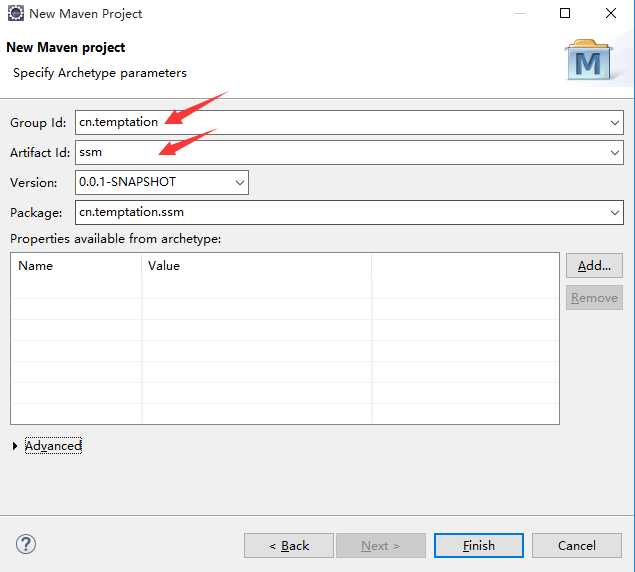Click the Add... button
This screenshot has width=635, height=572.
coord(594,266)
